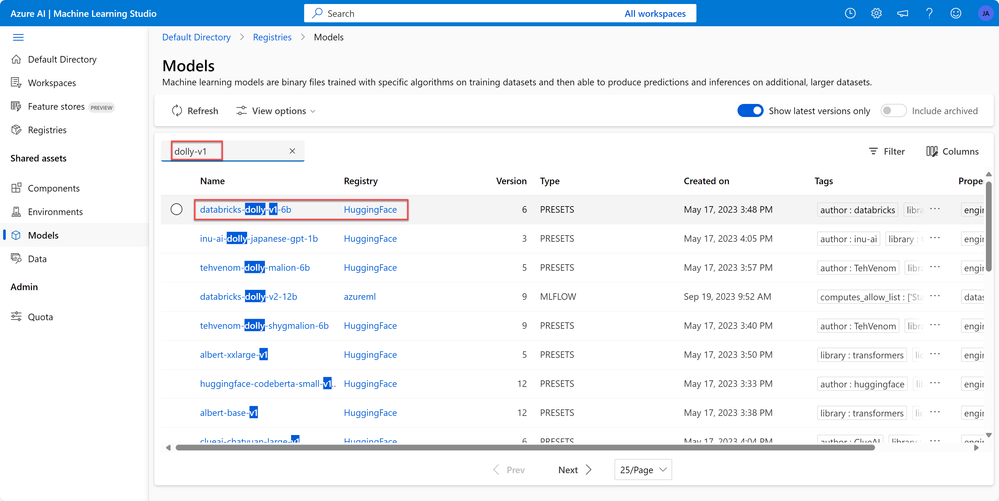Click Registries breadcrumb

pyautogui.click(x=272, y=38)
